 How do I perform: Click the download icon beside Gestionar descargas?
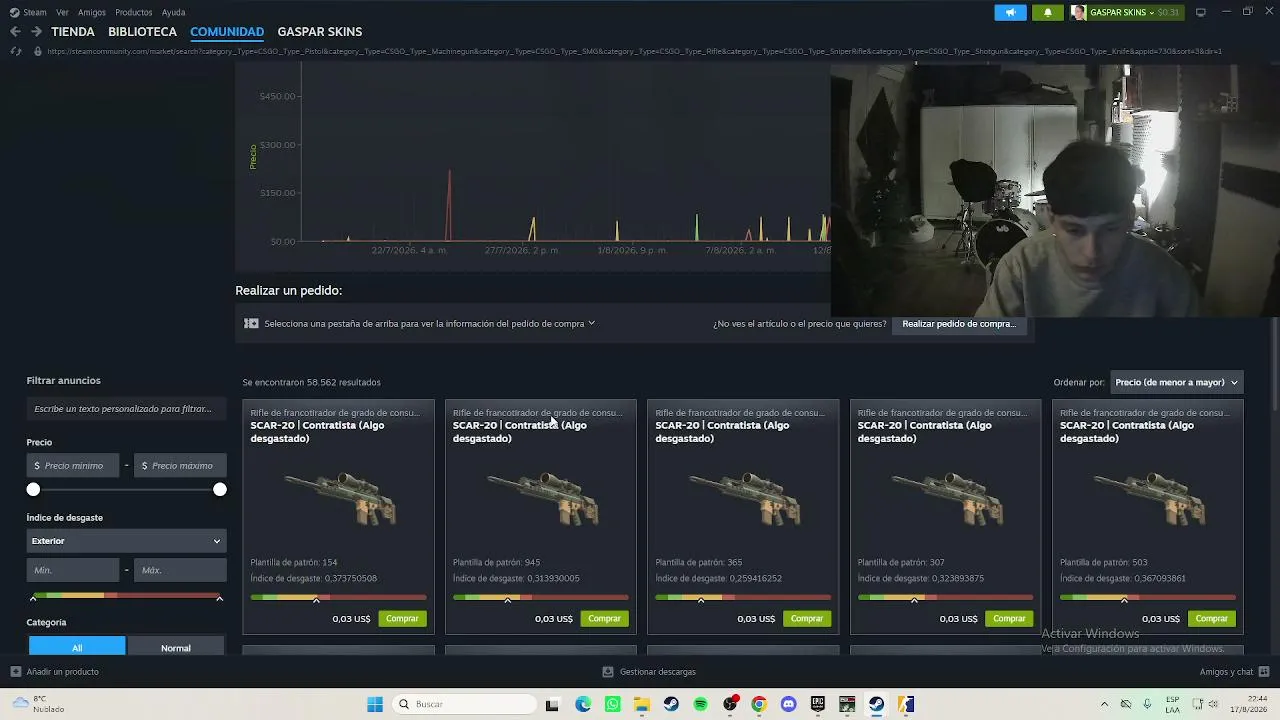(608, 672)
